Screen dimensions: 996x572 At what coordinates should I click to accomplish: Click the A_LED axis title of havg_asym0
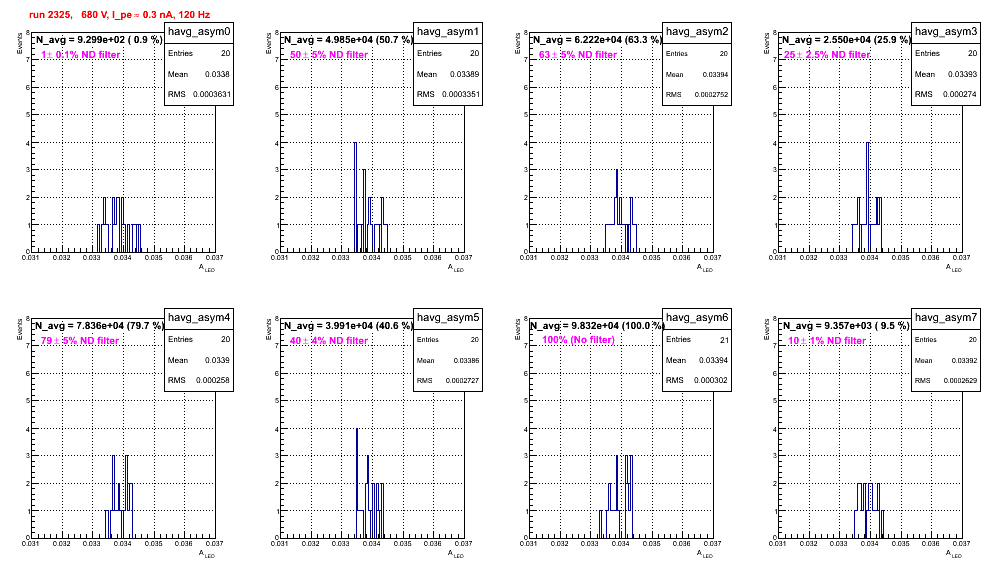tap(207, 268)
